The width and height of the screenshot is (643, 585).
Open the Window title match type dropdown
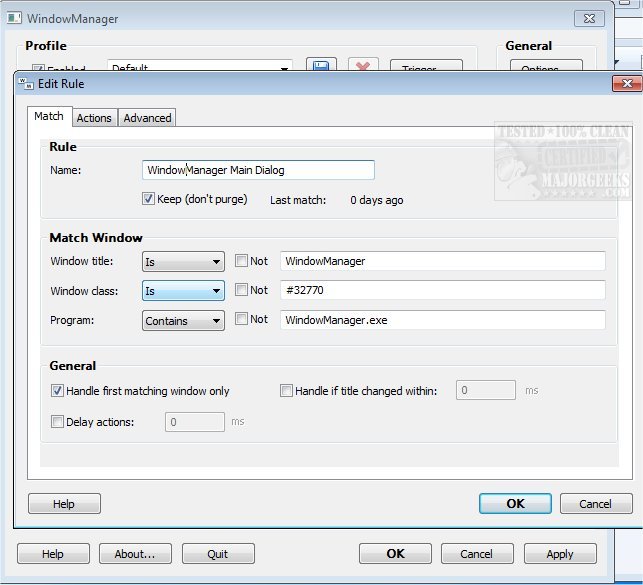click(183, 262)
